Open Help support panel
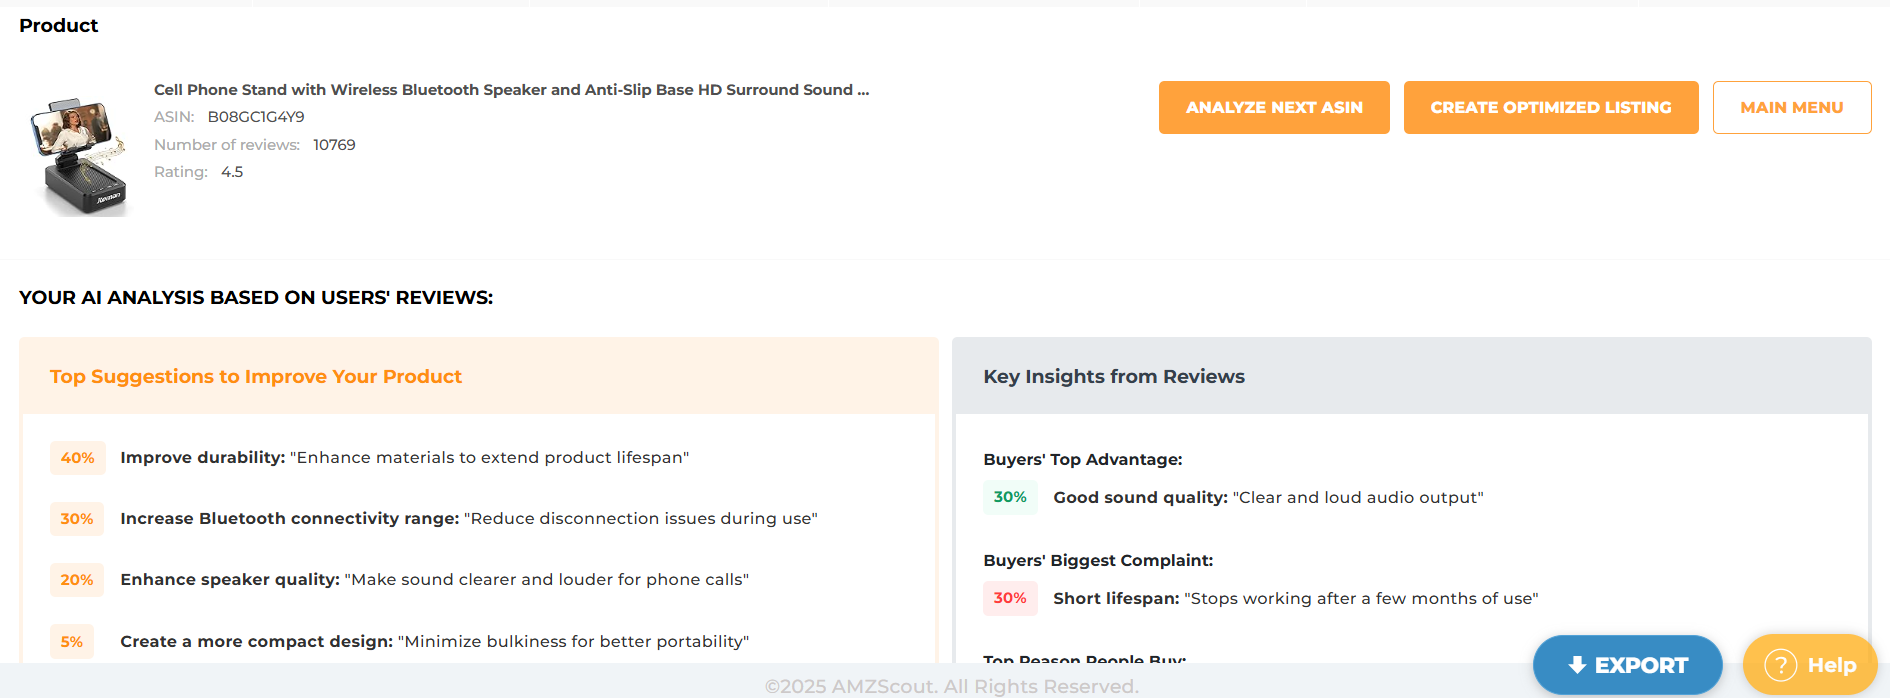Viewport: 1890px width, 698px height. tap(1810, 664)
